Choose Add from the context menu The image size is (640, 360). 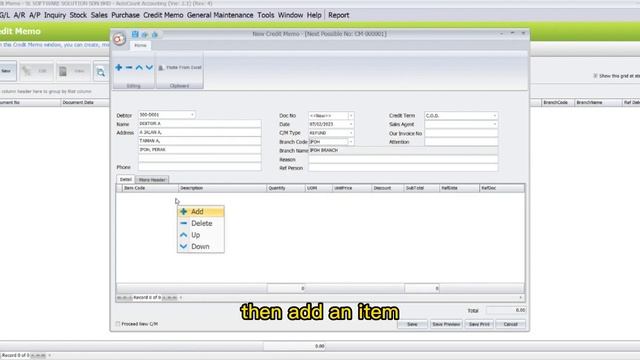tap(200, 211)
